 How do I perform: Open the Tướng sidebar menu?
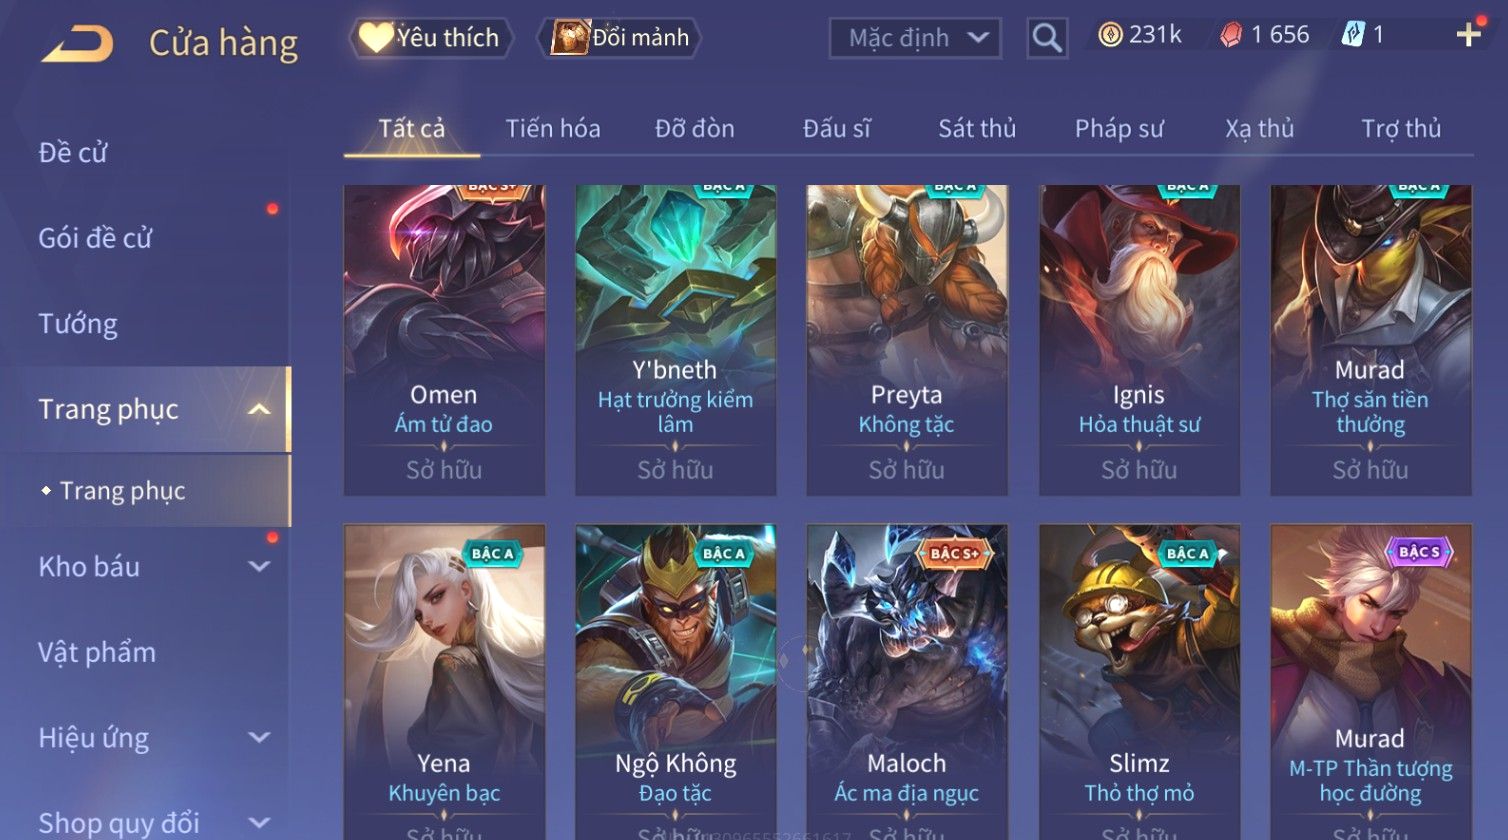[x=78, y=324]
